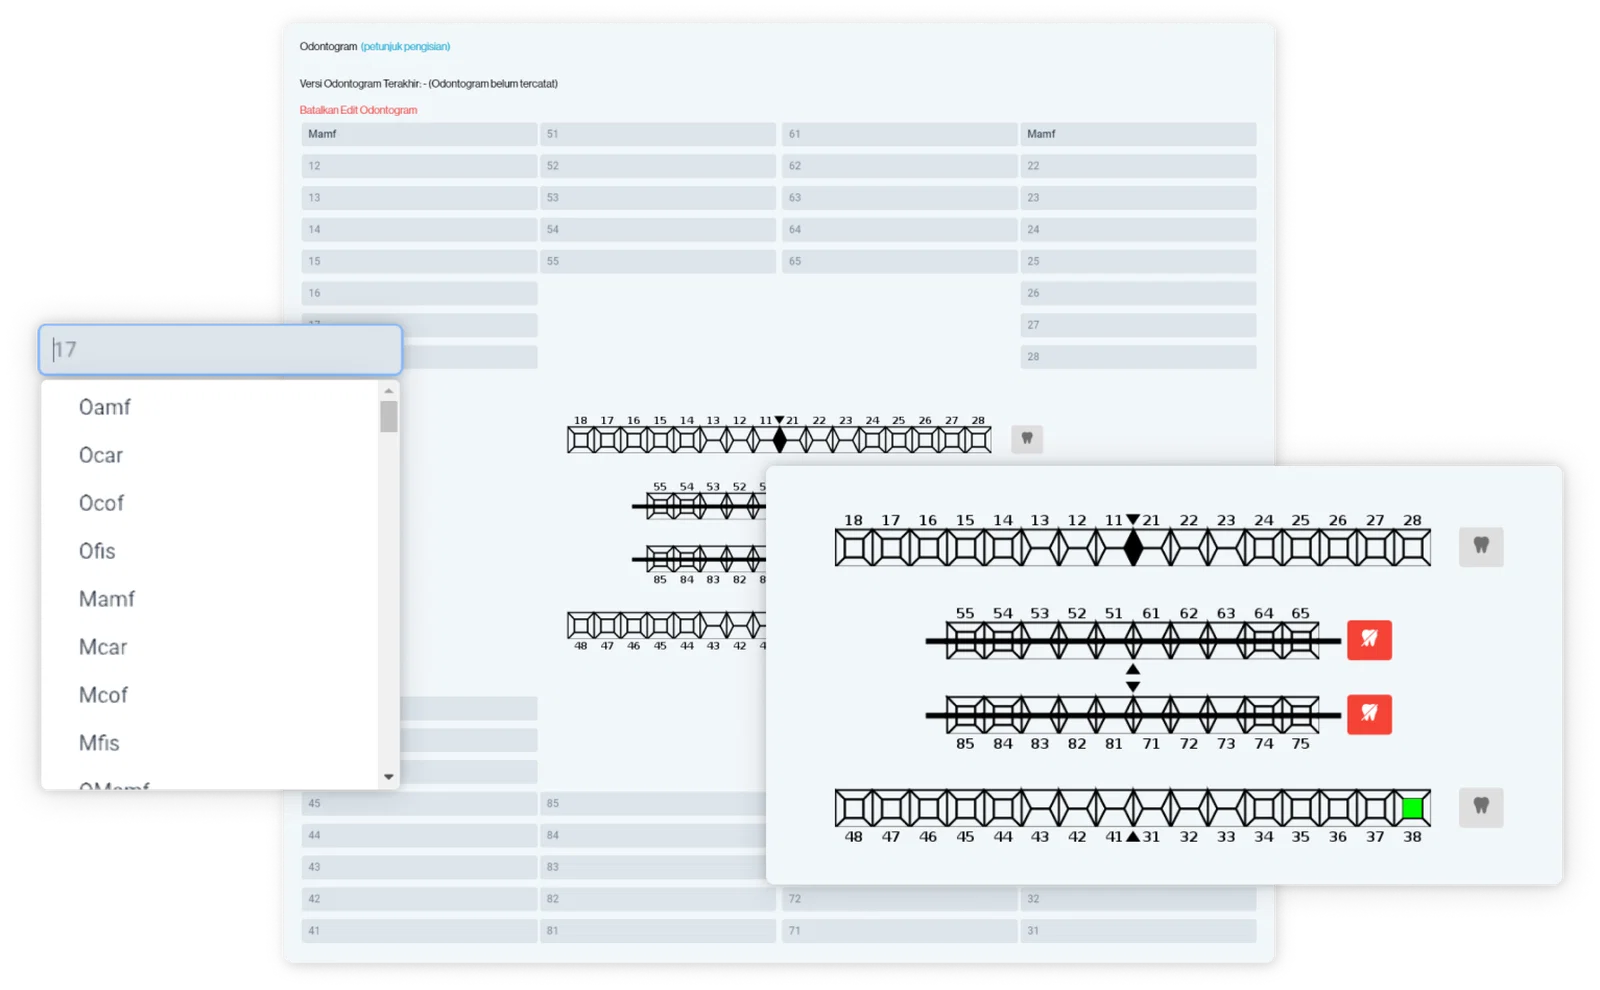The image size is (1600, 990).
Task: Click the gray tooth icon beside lower row 48-38
Action: [x=1480, y=806]
